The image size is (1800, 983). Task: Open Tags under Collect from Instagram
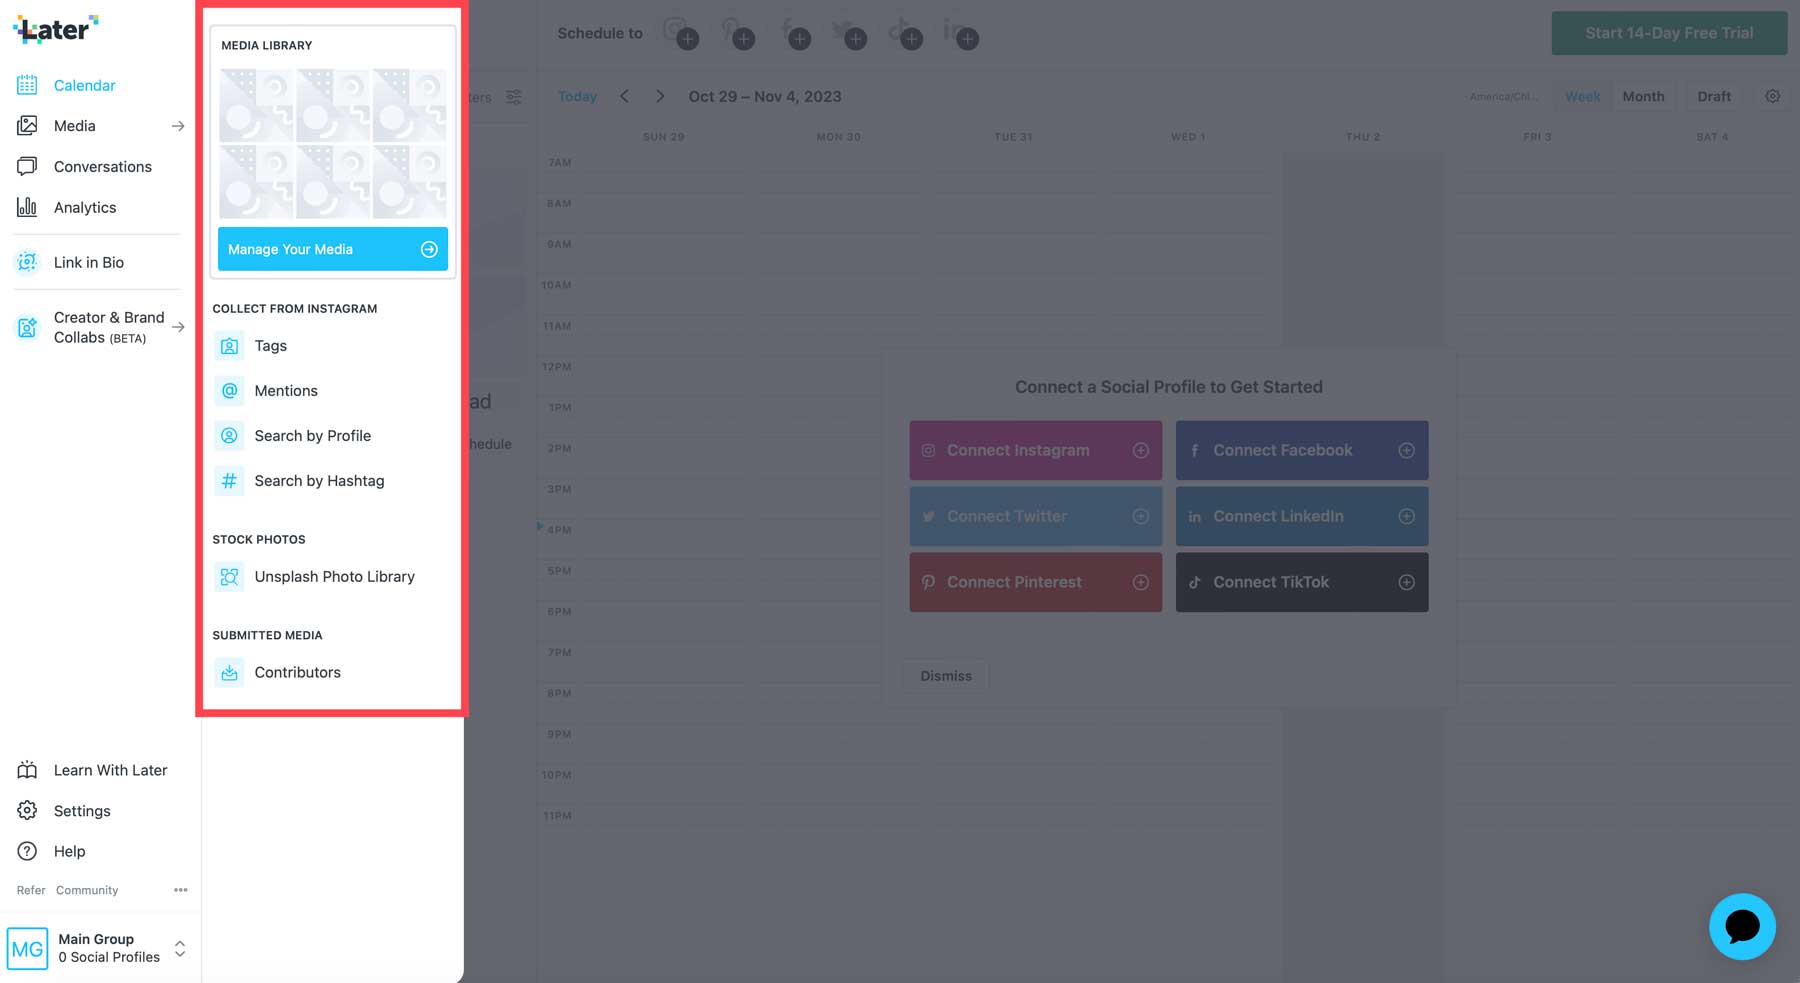pyautogui.click(x=270, y=346)
